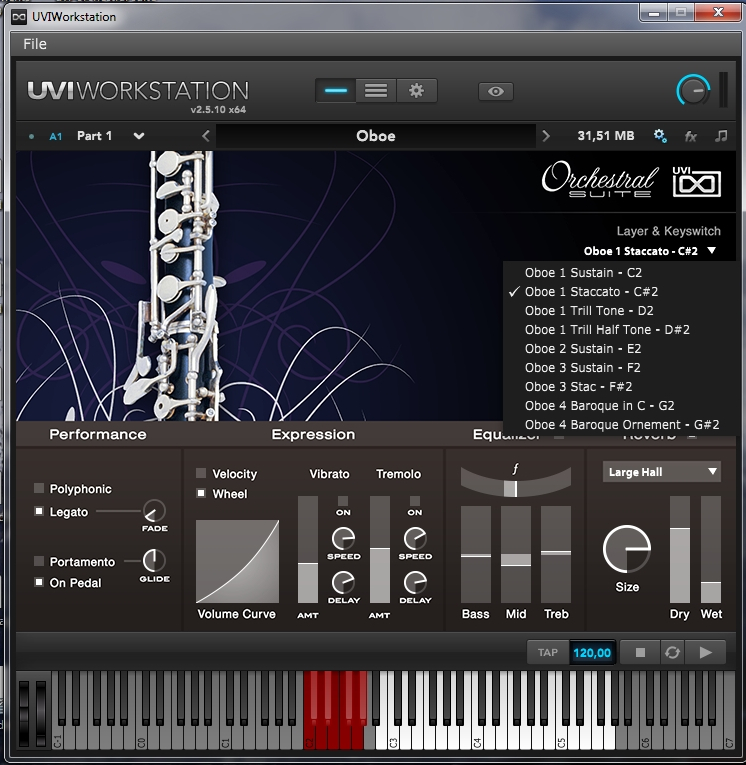Open the File menu

pos(35,44)
